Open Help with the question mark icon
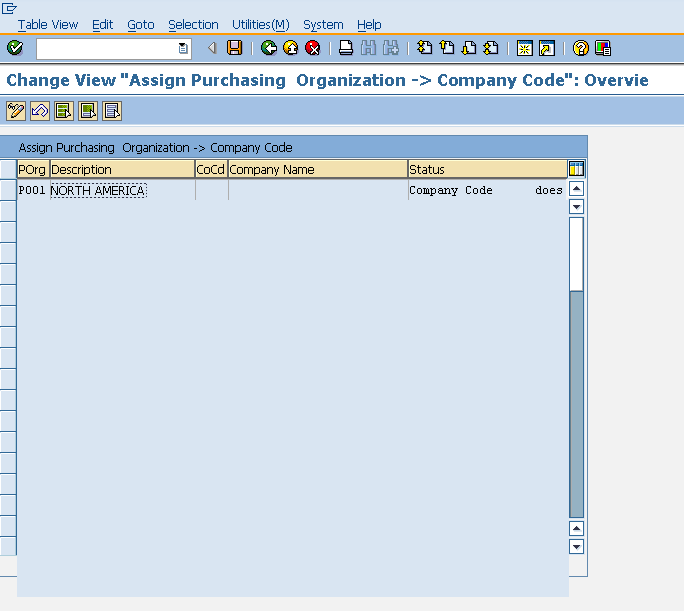Screen dimensions: 684x611 [x=581, y=48]
